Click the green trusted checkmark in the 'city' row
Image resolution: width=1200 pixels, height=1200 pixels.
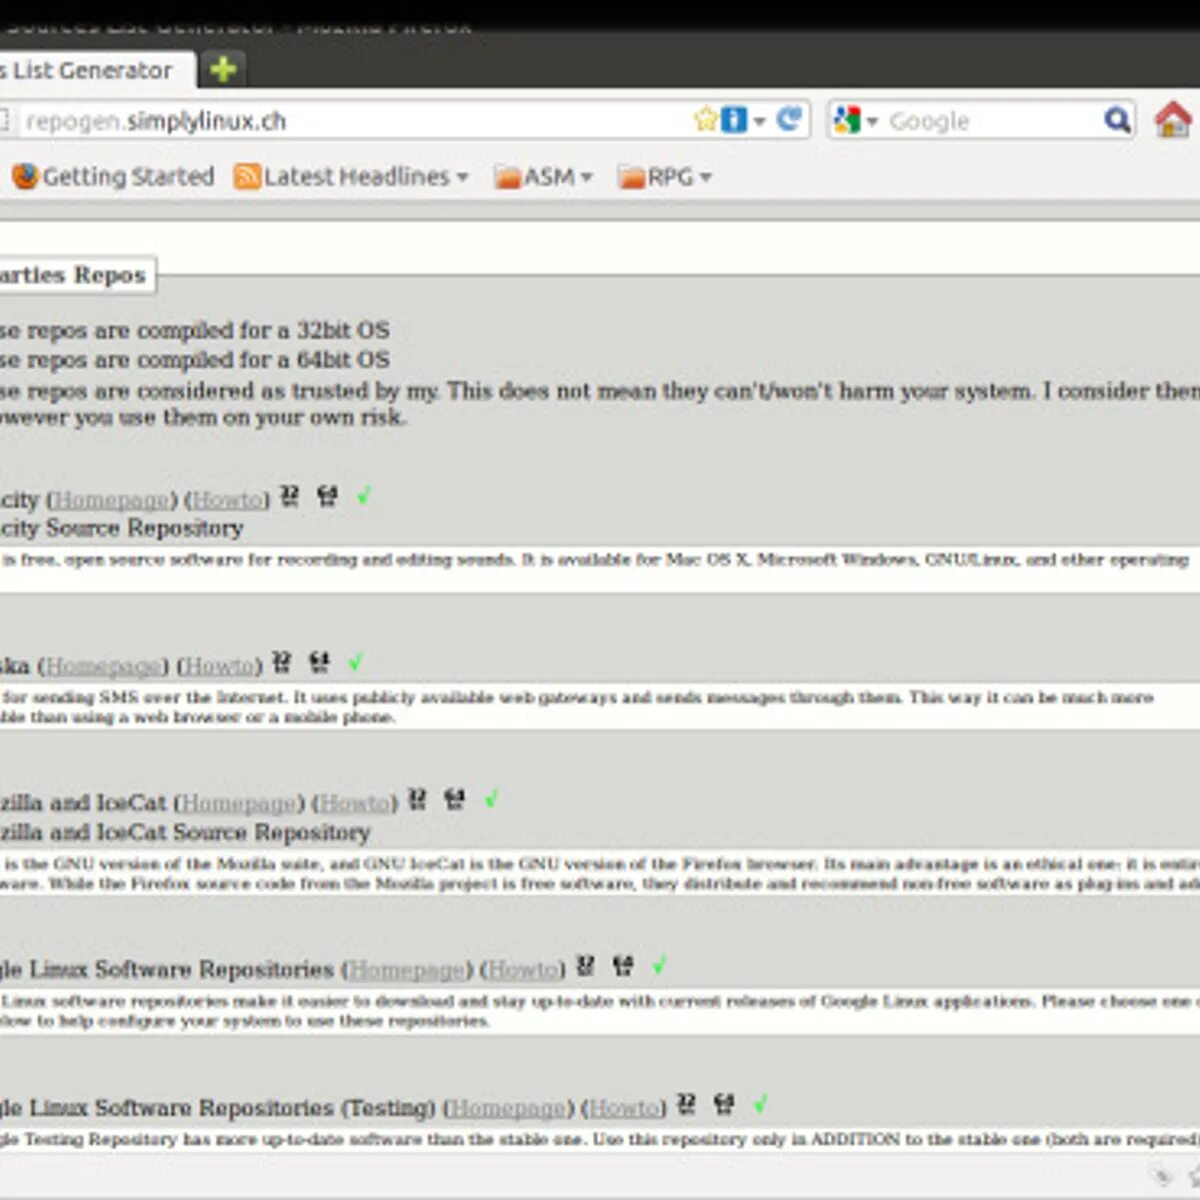(363, 495)
